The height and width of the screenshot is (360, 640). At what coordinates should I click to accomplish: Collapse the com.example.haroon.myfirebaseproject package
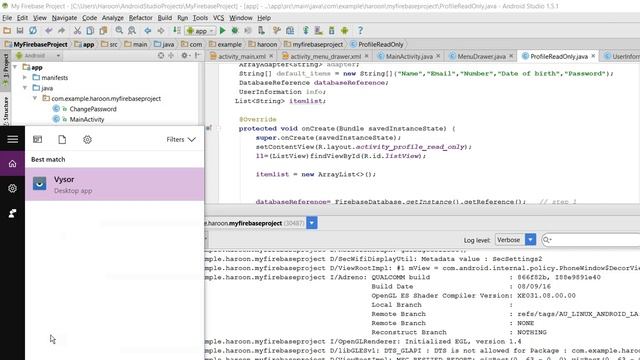tap(35, 98)
